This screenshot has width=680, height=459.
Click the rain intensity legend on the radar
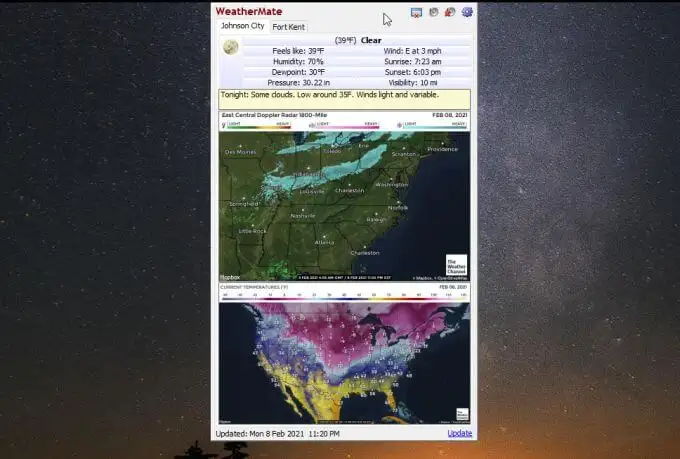point(256,125)
